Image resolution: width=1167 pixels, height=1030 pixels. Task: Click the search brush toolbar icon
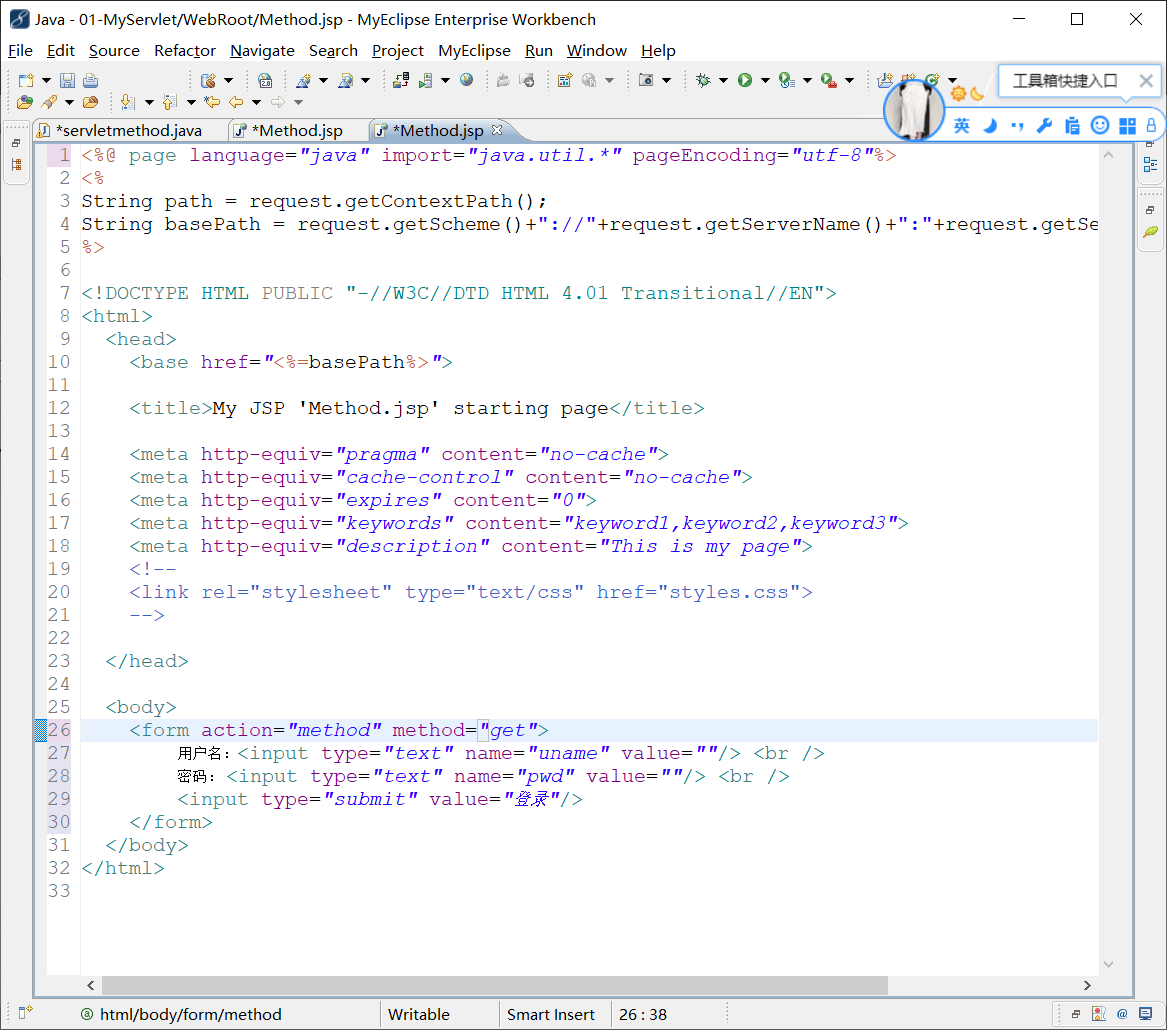click(50, 102)
